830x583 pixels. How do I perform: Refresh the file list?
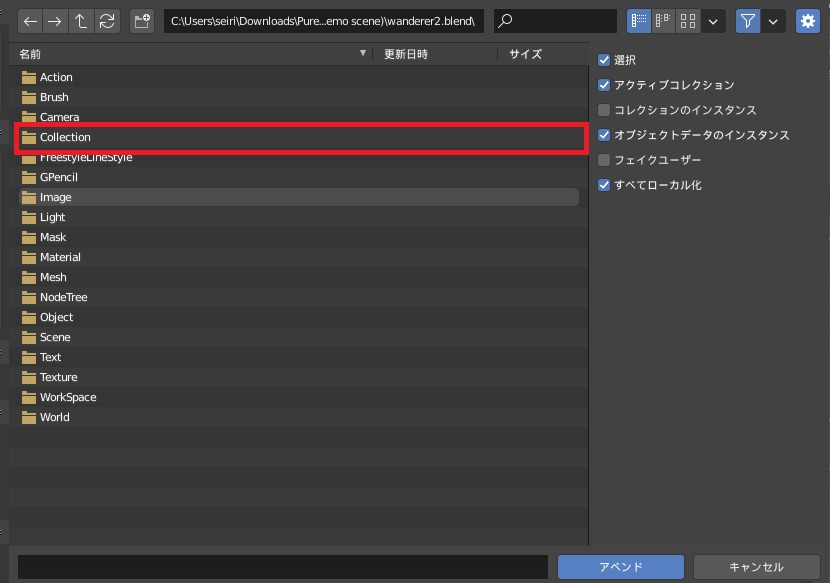click(107, 20)
